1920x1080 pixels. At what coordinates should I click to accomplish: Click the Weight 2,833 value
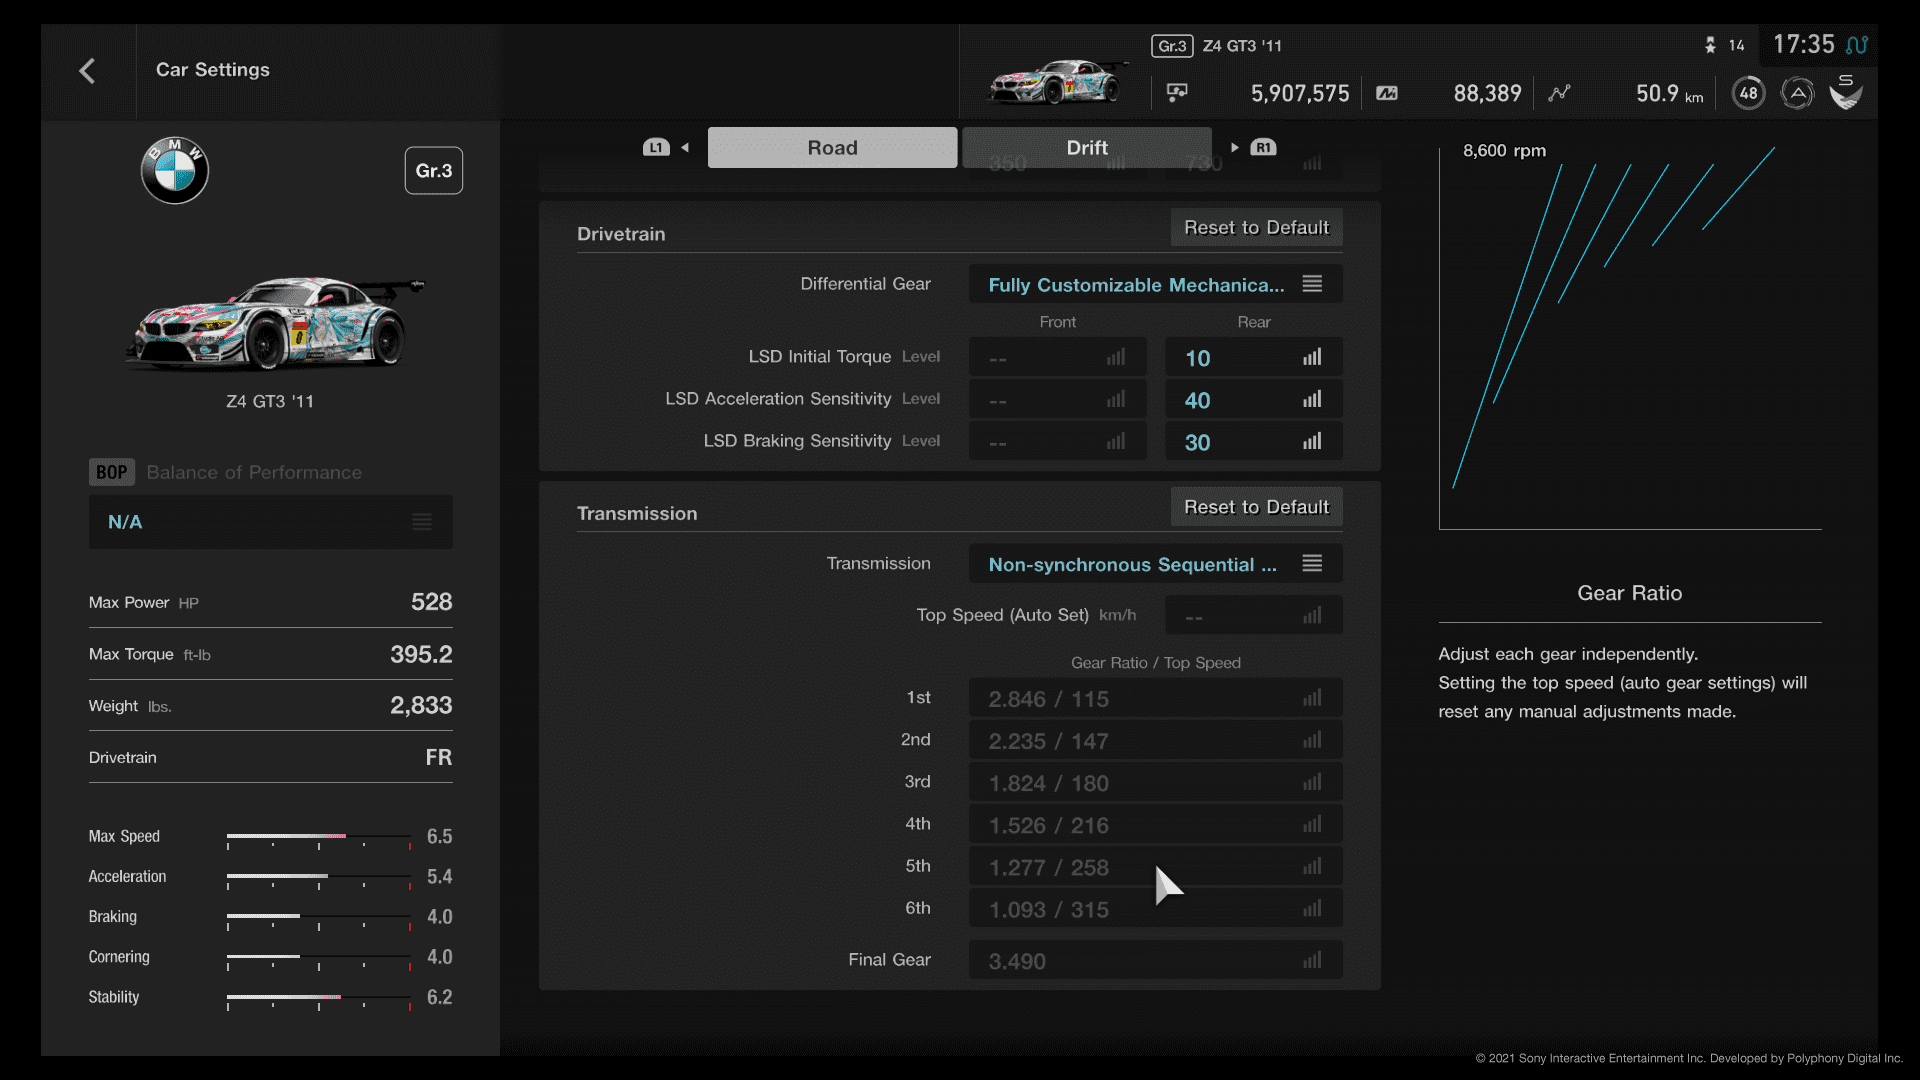coord(421,706)
